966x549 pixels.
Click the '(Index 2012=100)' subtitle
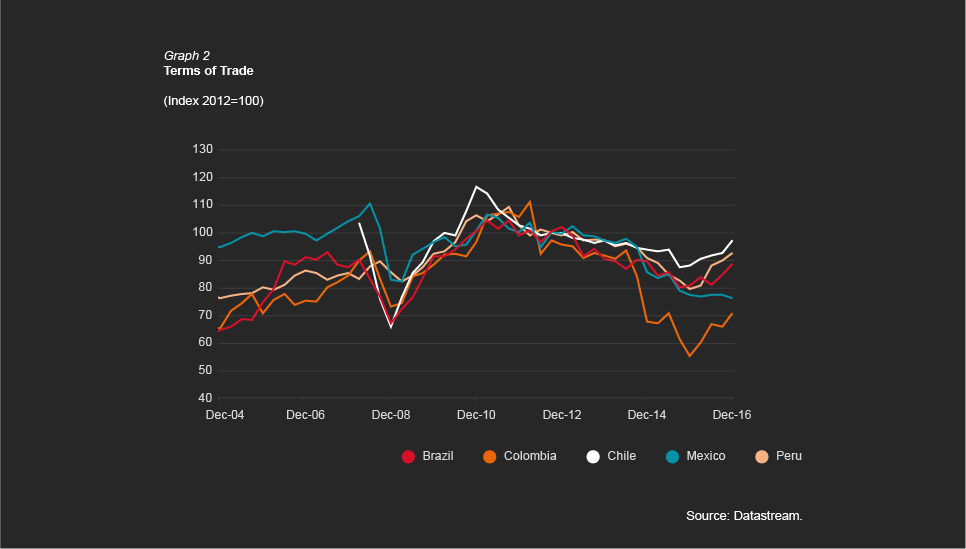tap(213, 101)
